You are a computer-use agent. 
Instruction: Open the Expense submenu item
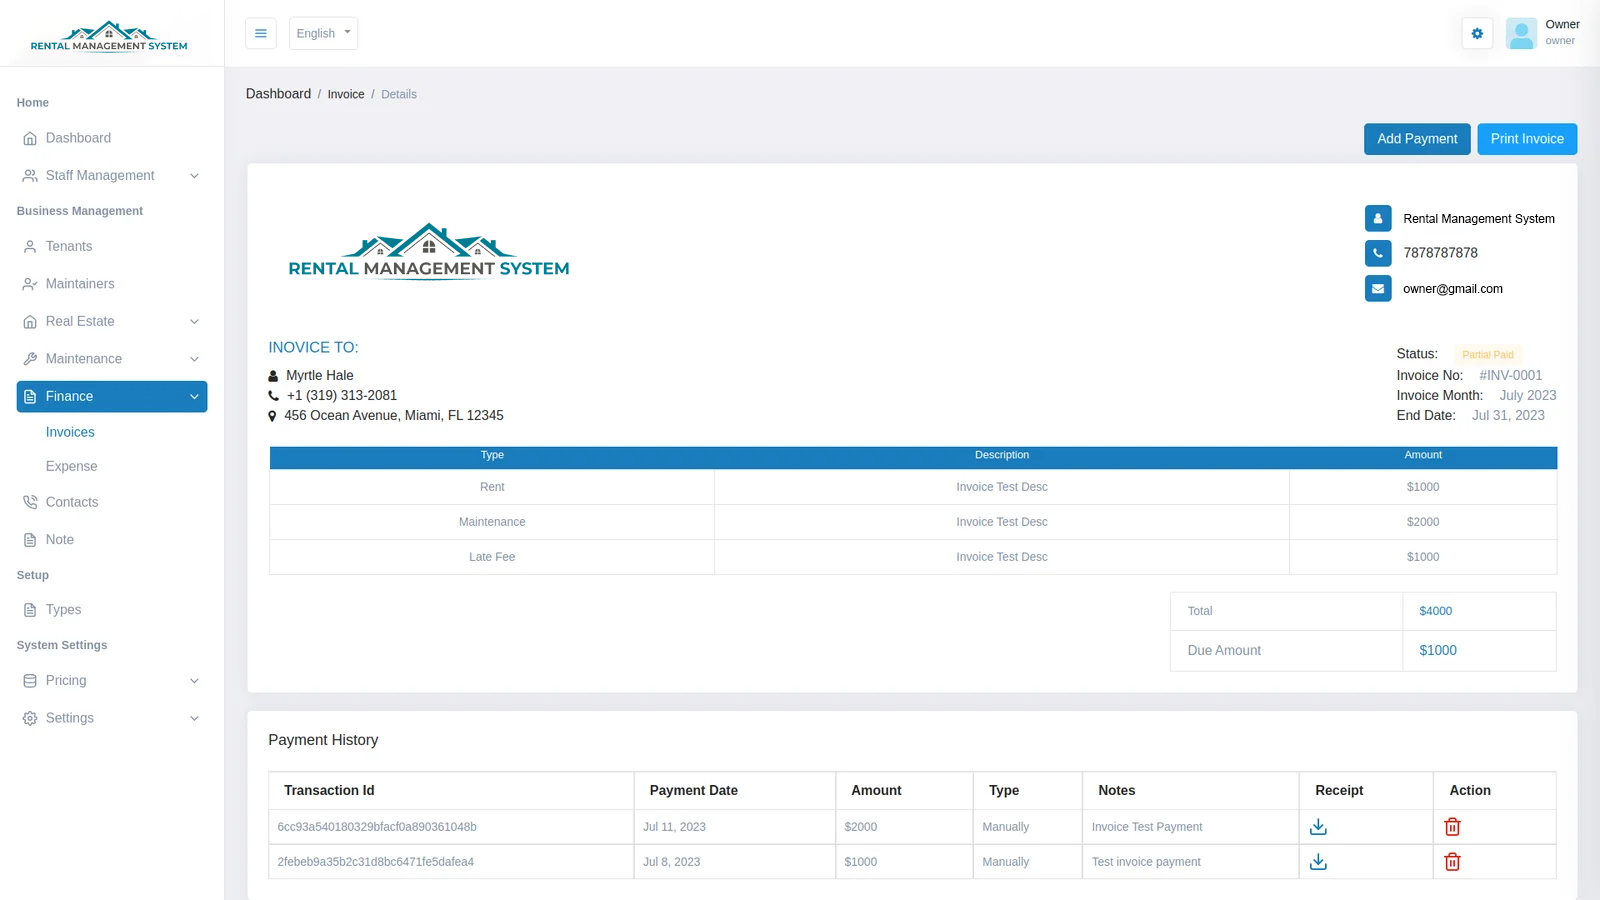(71, 466)
